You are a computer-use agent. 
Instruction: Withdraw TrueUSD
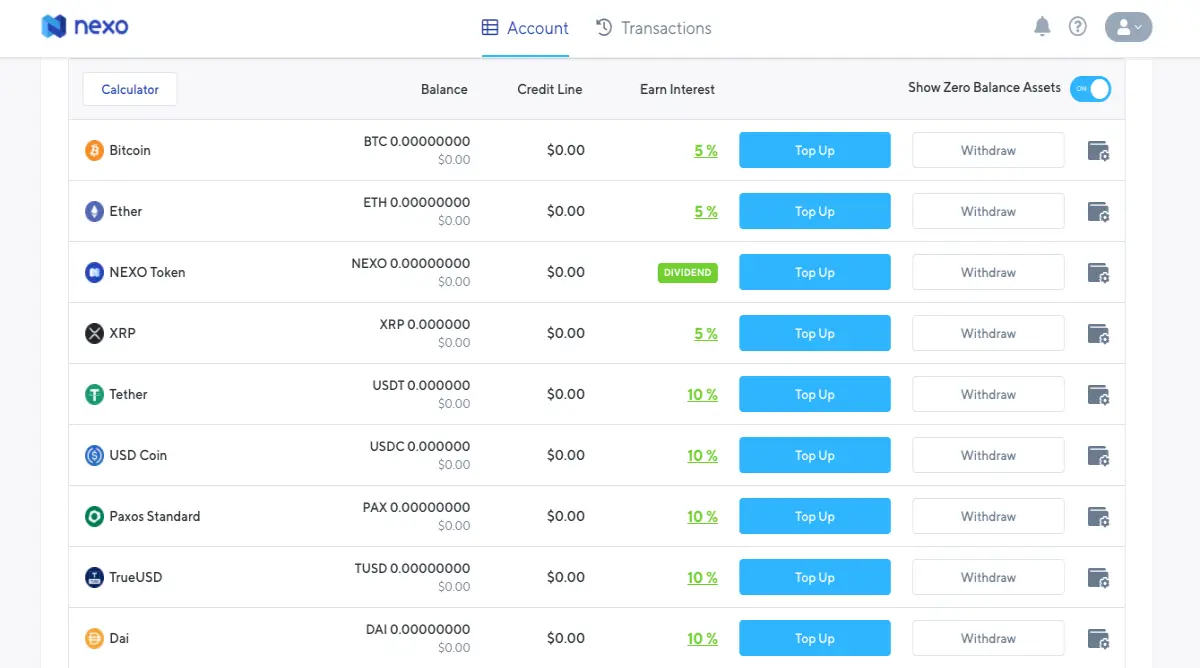point(988,577)
